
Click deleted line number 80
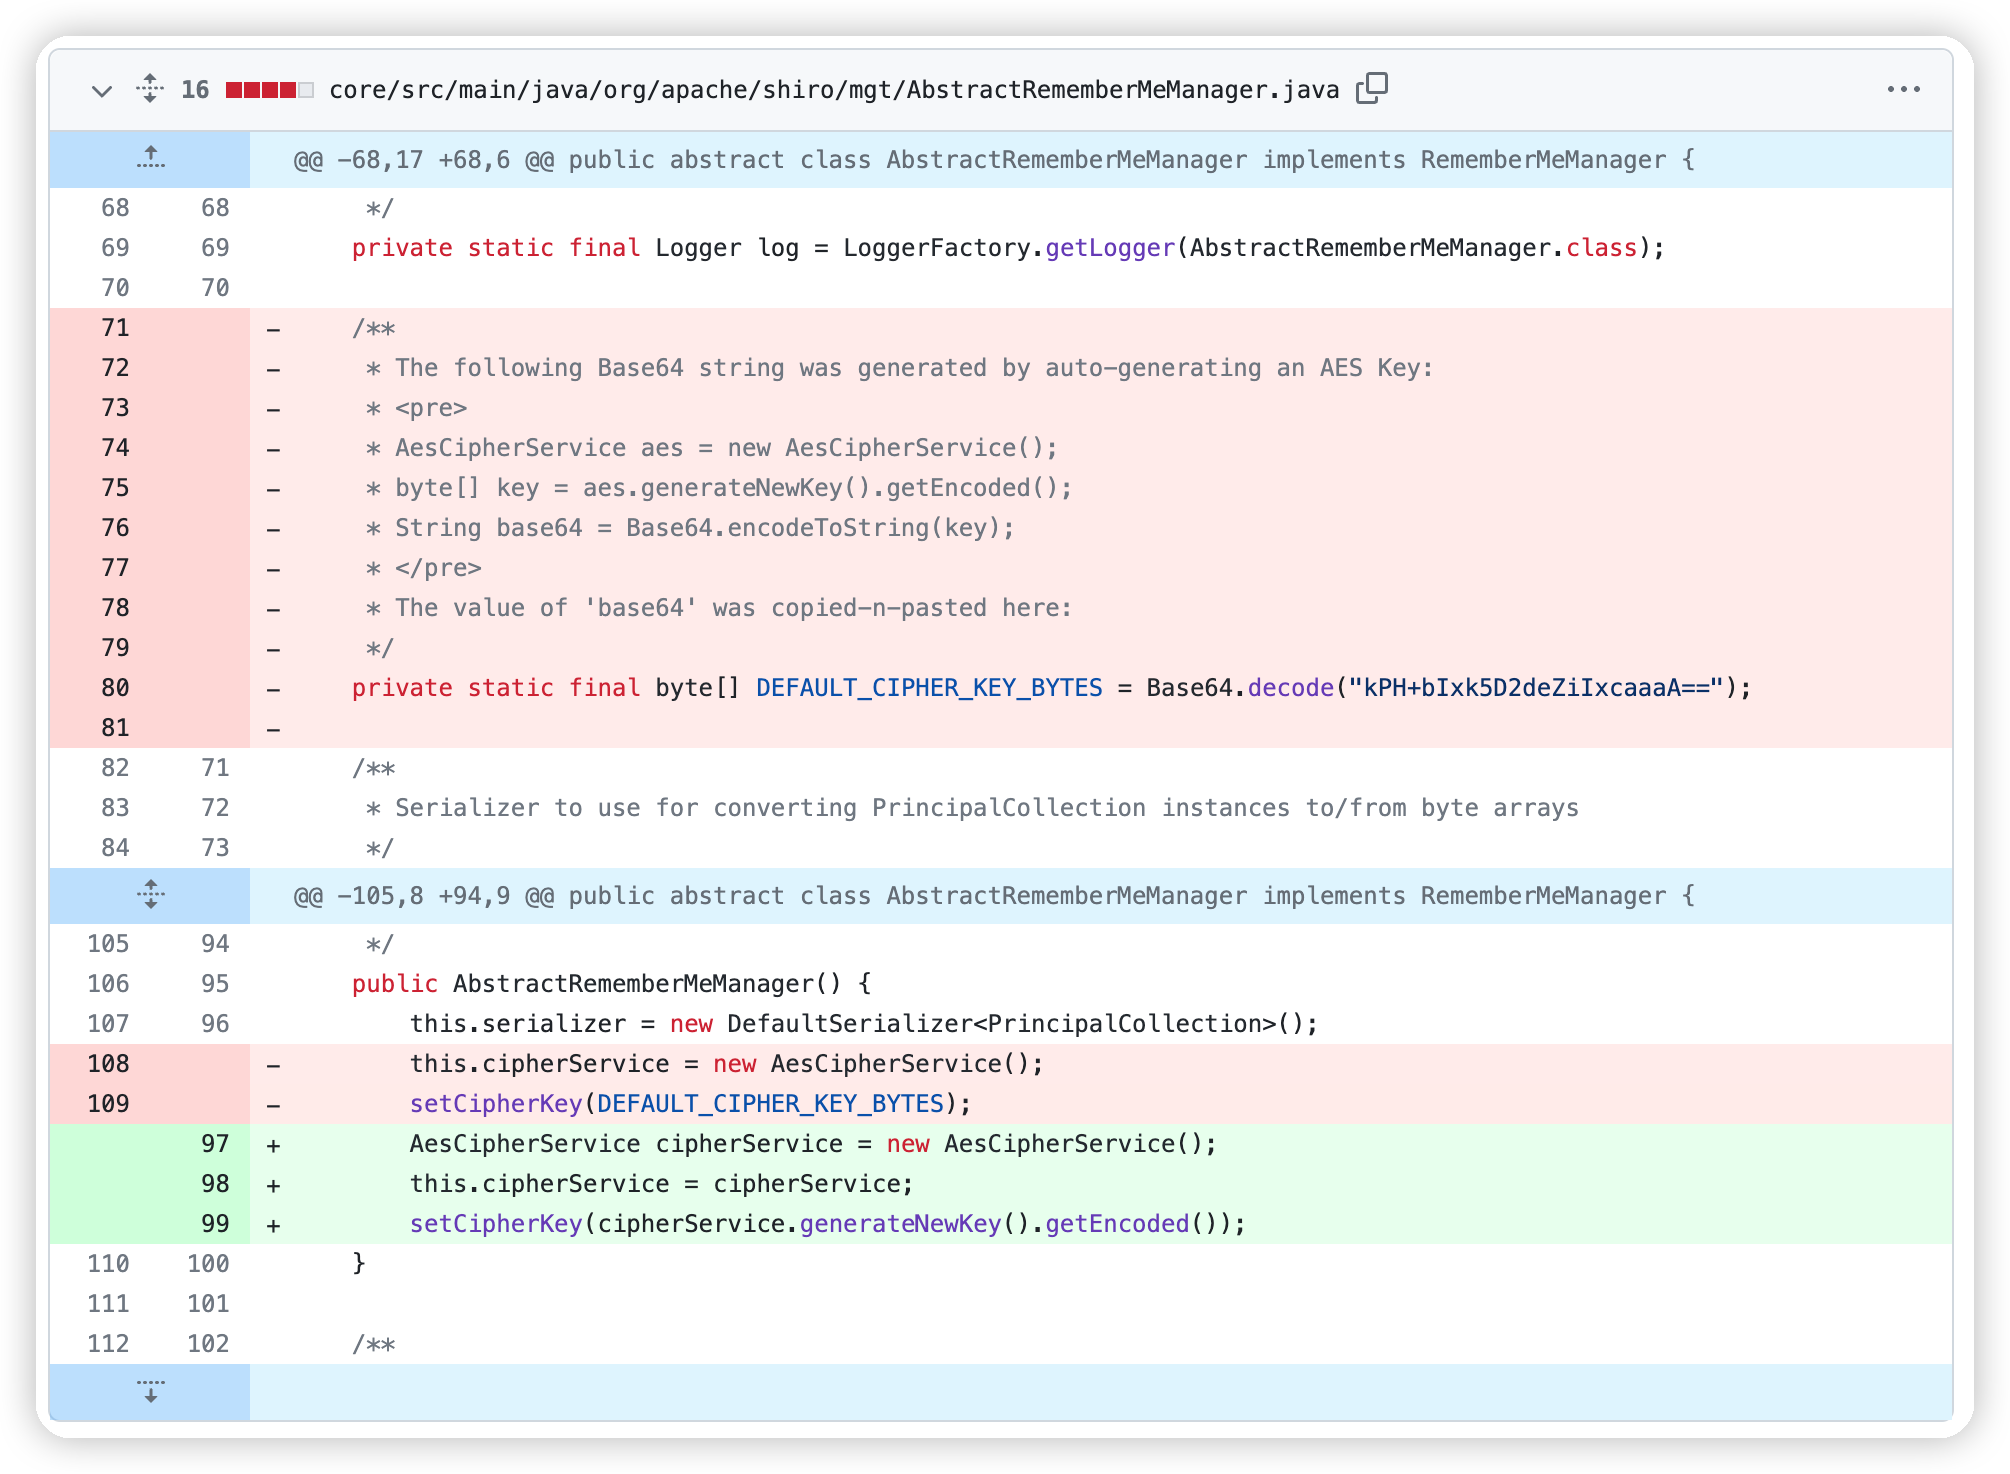click(115, 688)
